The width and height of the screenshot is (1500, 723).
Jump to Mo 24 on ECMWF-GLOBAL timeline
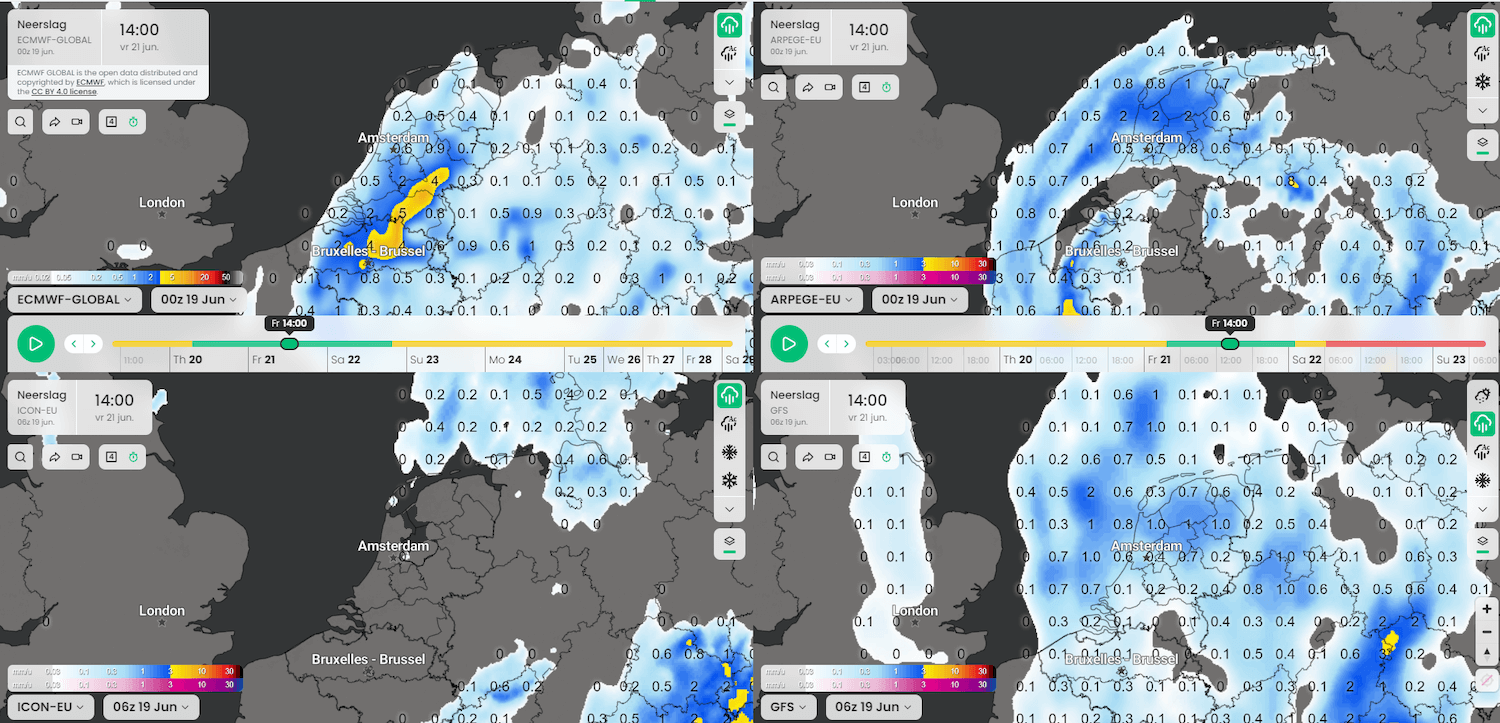pyautogui.click(x=505, y=360)
